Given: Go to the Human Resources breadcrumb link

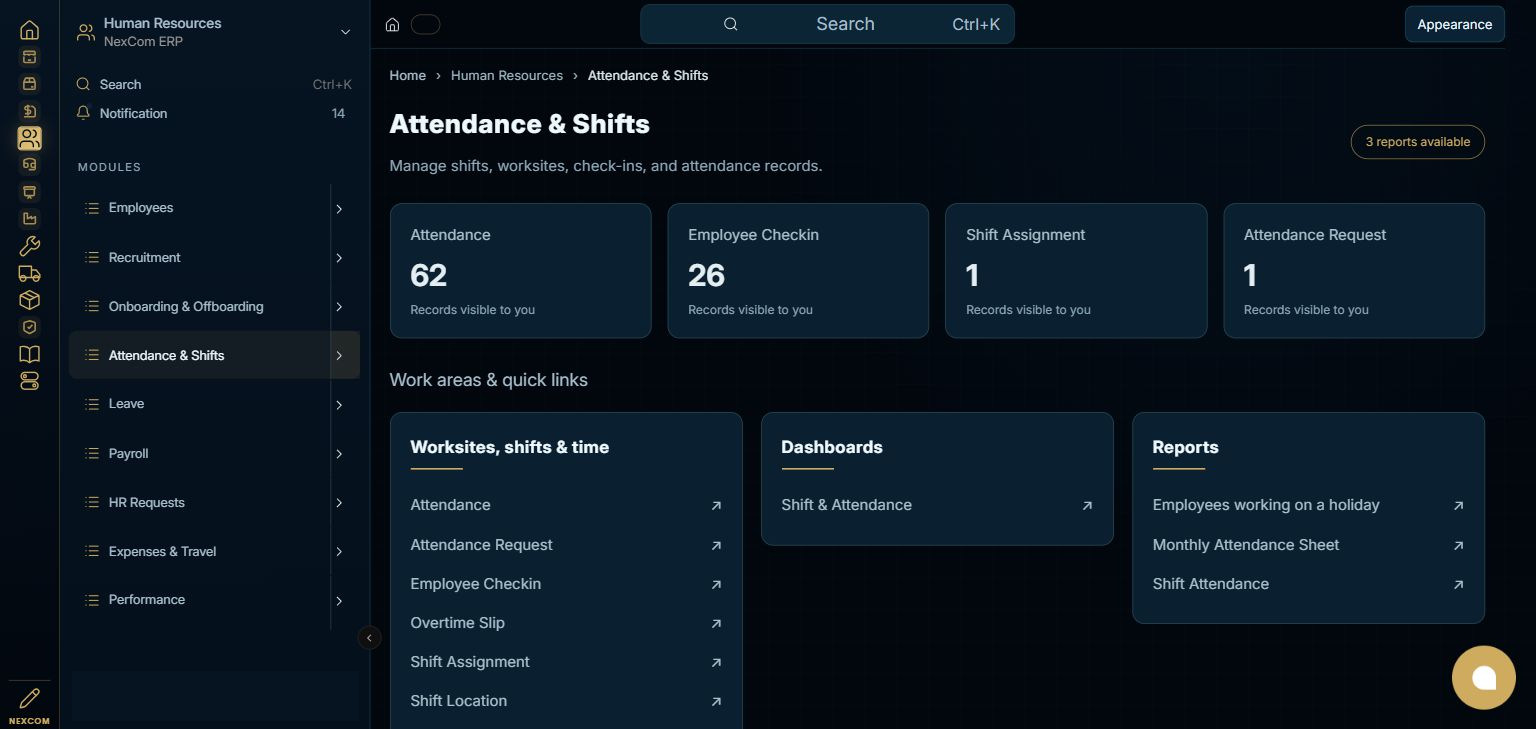Looking at the screenshot, I should pyautogui.click(x=507, y=76).
